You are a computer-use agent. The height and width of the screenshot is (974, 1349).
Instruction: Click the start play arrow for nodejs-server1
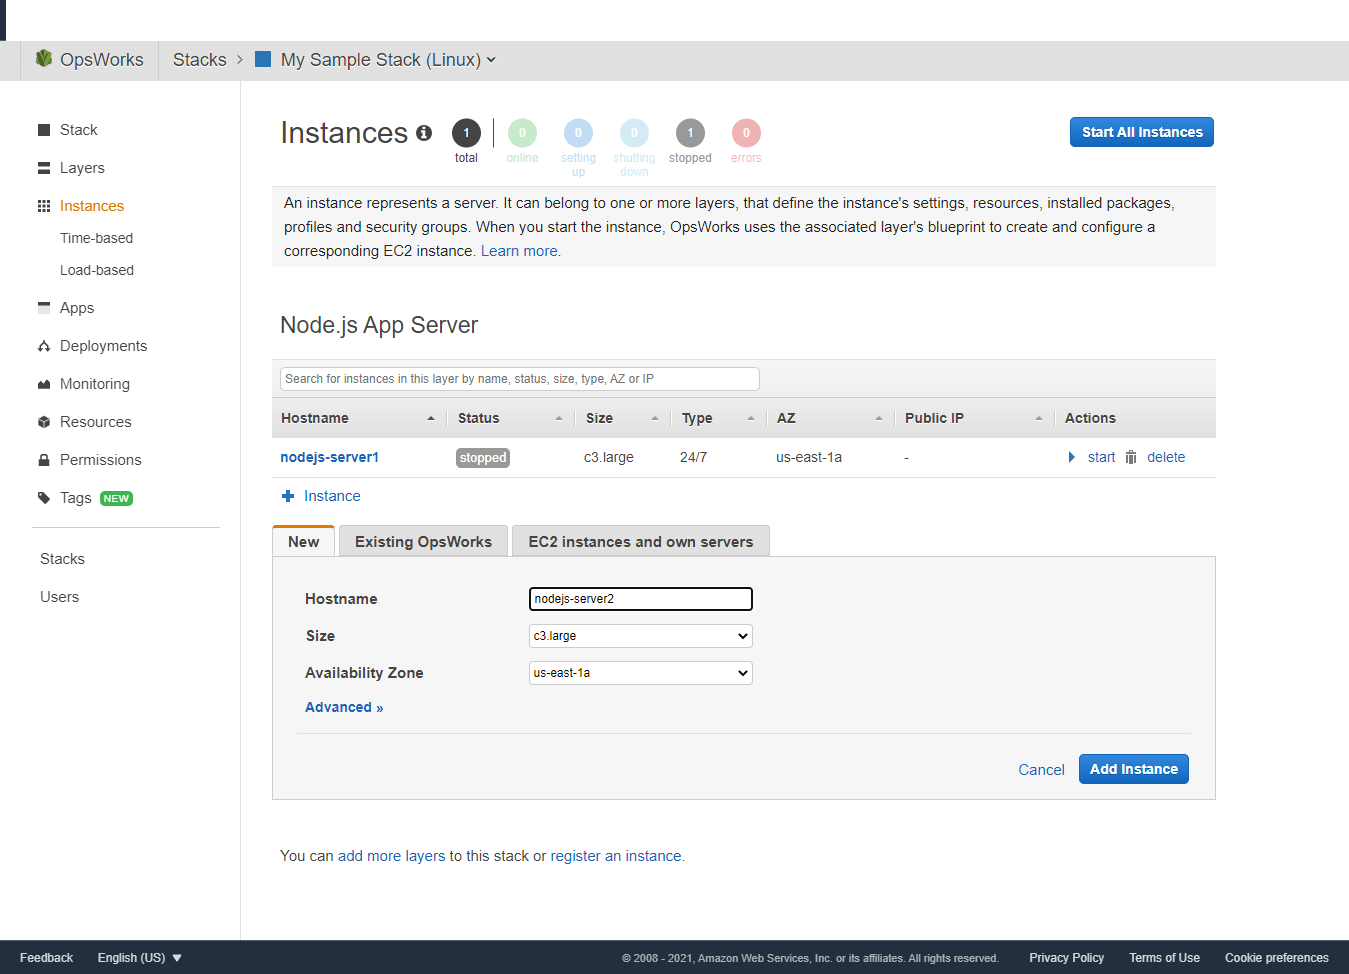coord(1072,457)
